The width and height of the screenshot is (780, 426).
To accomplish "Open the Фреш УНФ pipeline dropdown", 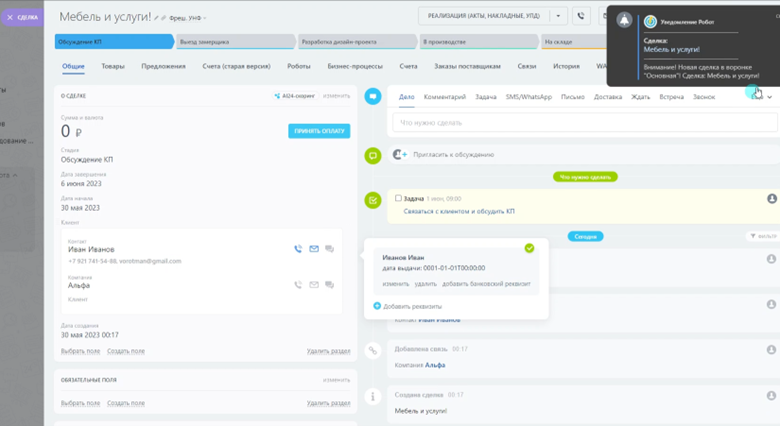I will (x=188, y=18).
